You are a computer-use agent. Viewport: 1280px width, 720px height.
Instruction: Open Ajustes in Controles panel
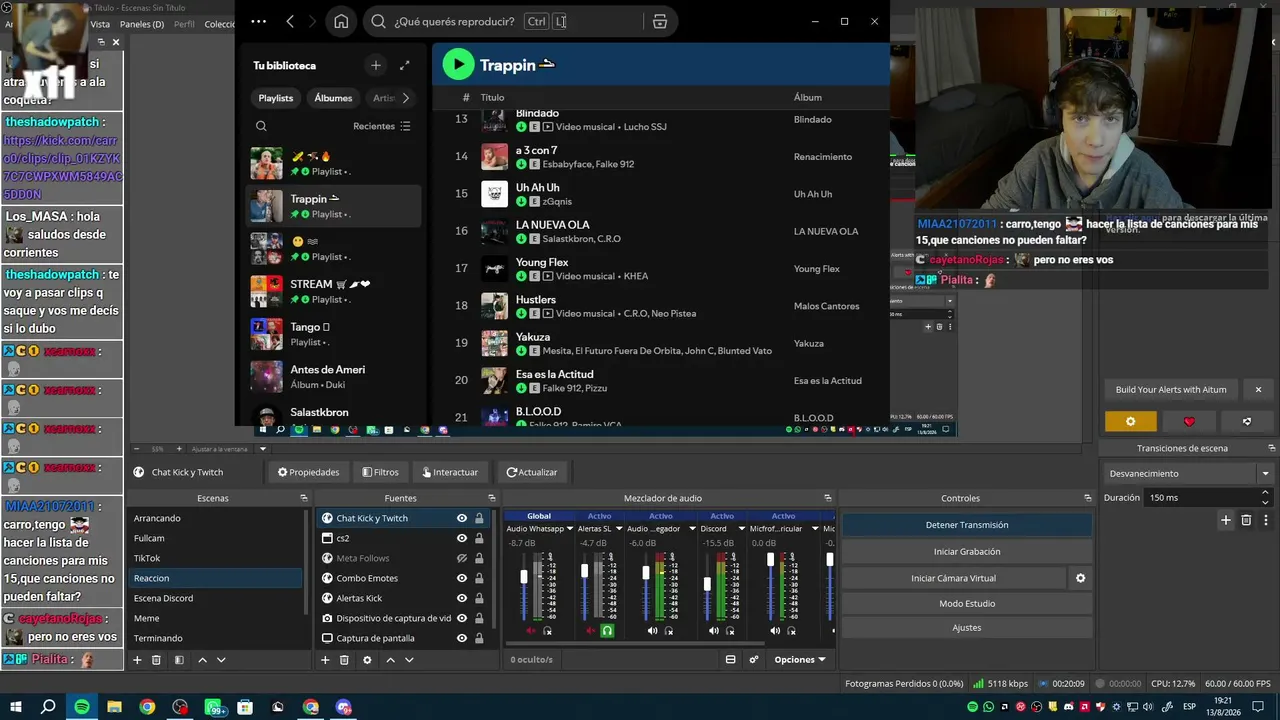pos(967,628)
